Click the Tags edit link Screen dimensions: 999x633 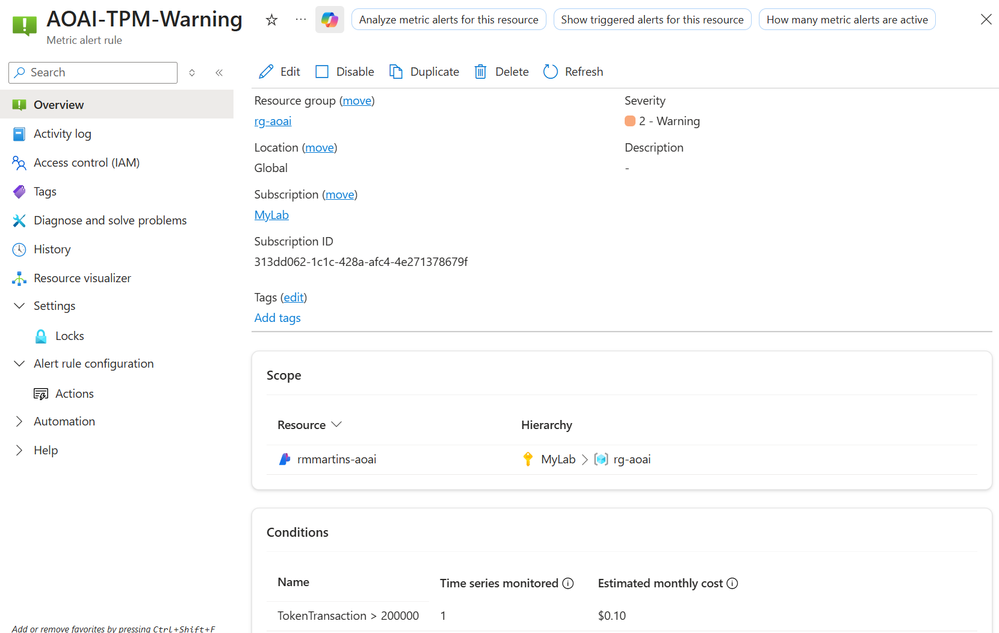coord(294,297)
